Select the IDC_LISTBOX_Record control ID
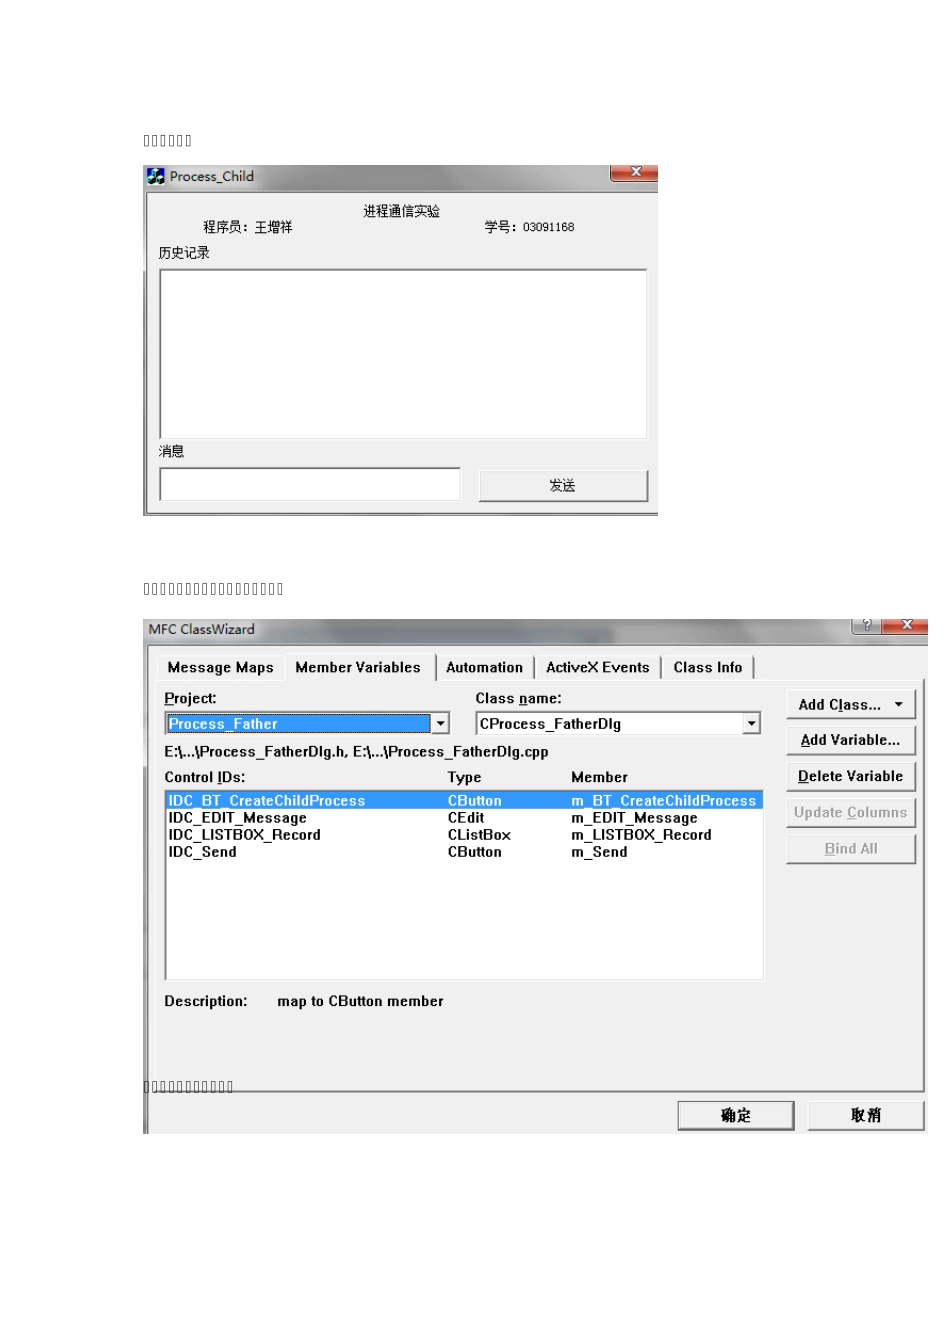Image resolution: width=950 pixels, height=1344 pixels. 245,835
